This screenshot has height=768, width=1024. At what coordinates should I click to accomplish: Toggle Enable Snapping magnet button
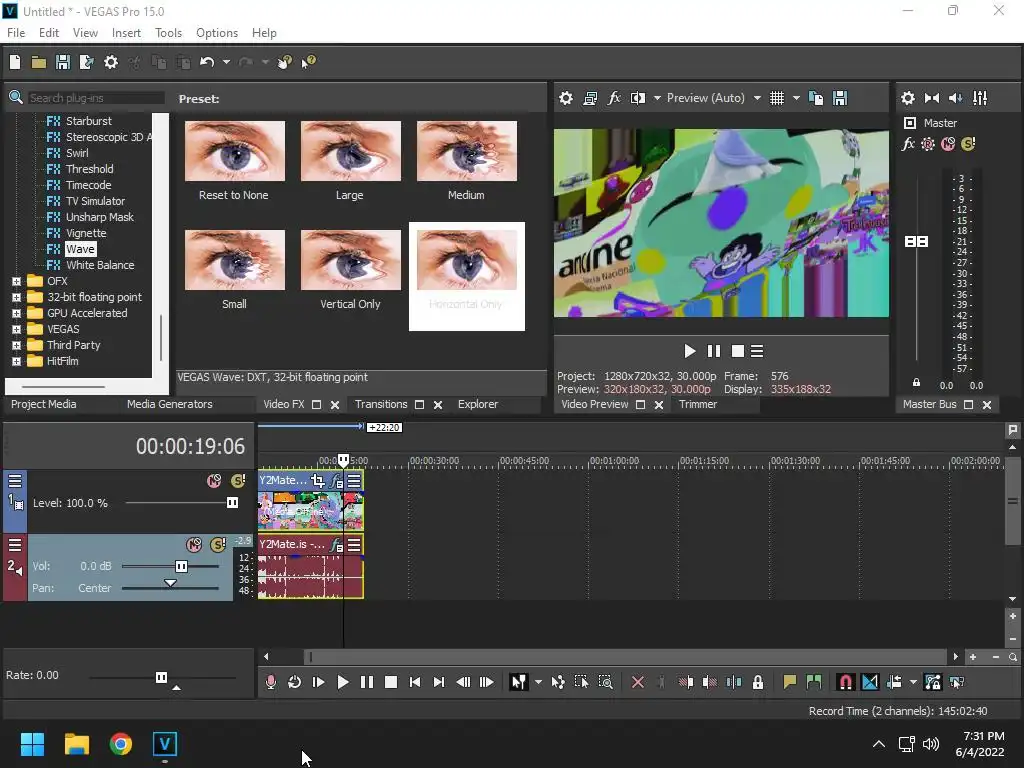click(845, 682)
